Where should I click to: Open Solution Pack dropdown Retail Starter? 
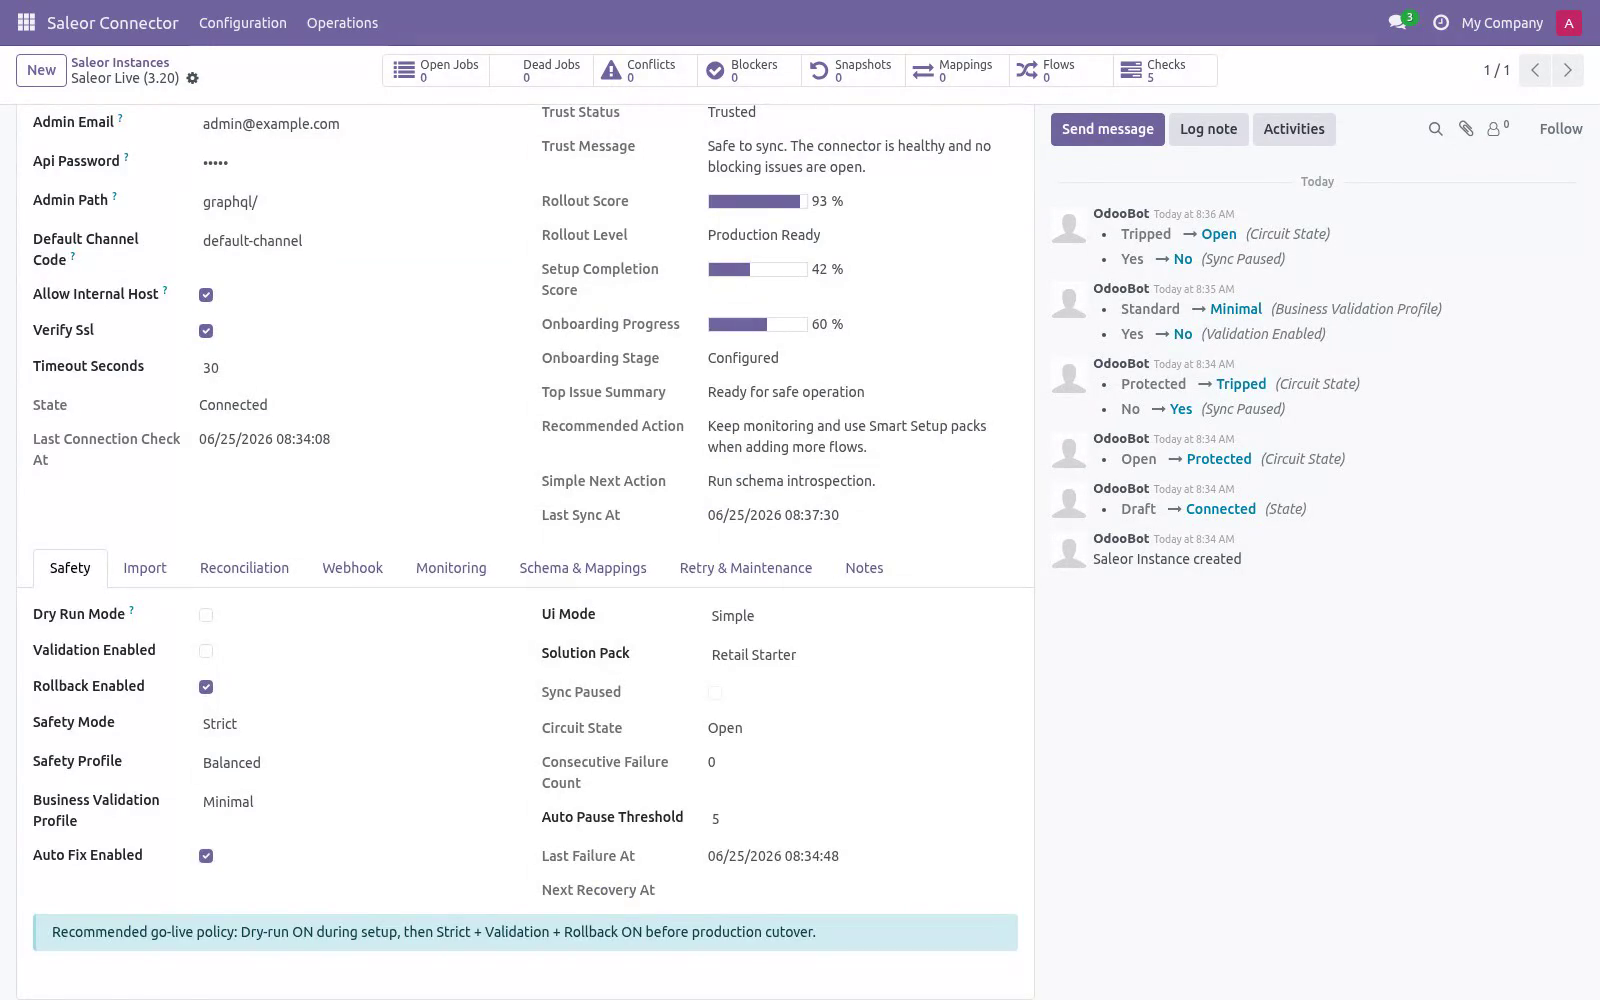pyautogui.click(x=863, y=655)
